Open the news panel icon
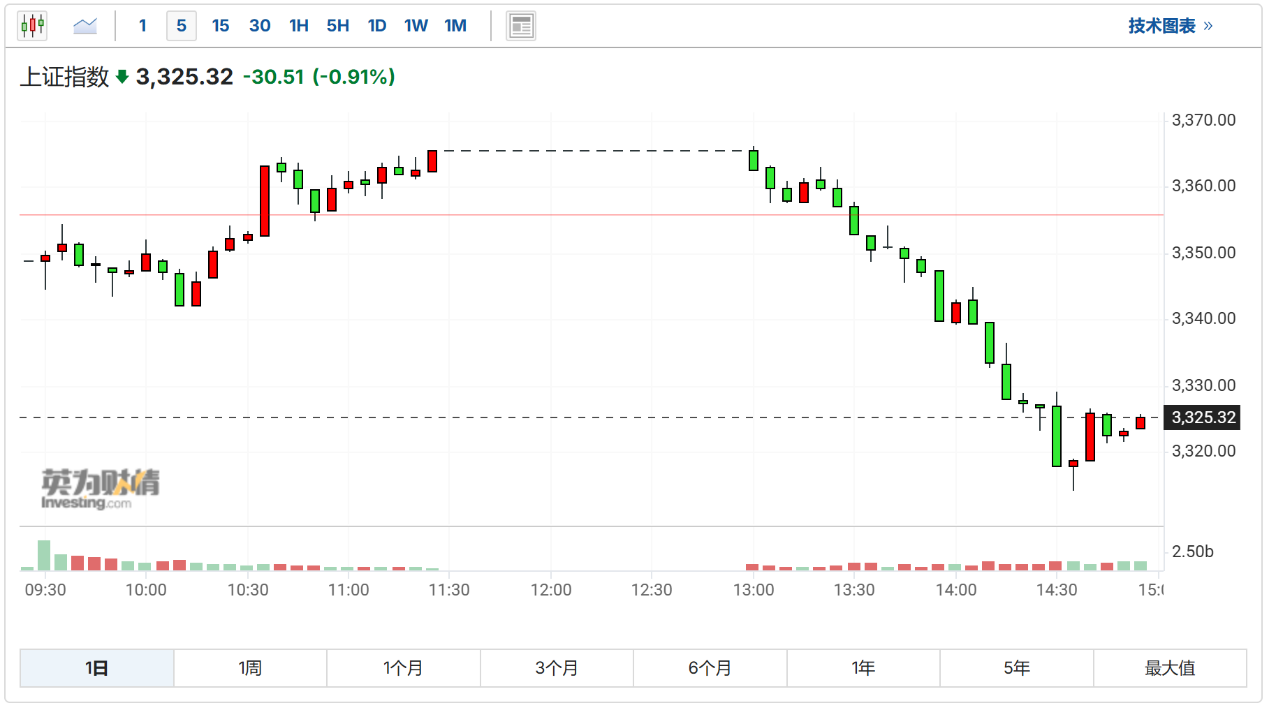The image size is (1269, 710). click(x=521, y=25)
